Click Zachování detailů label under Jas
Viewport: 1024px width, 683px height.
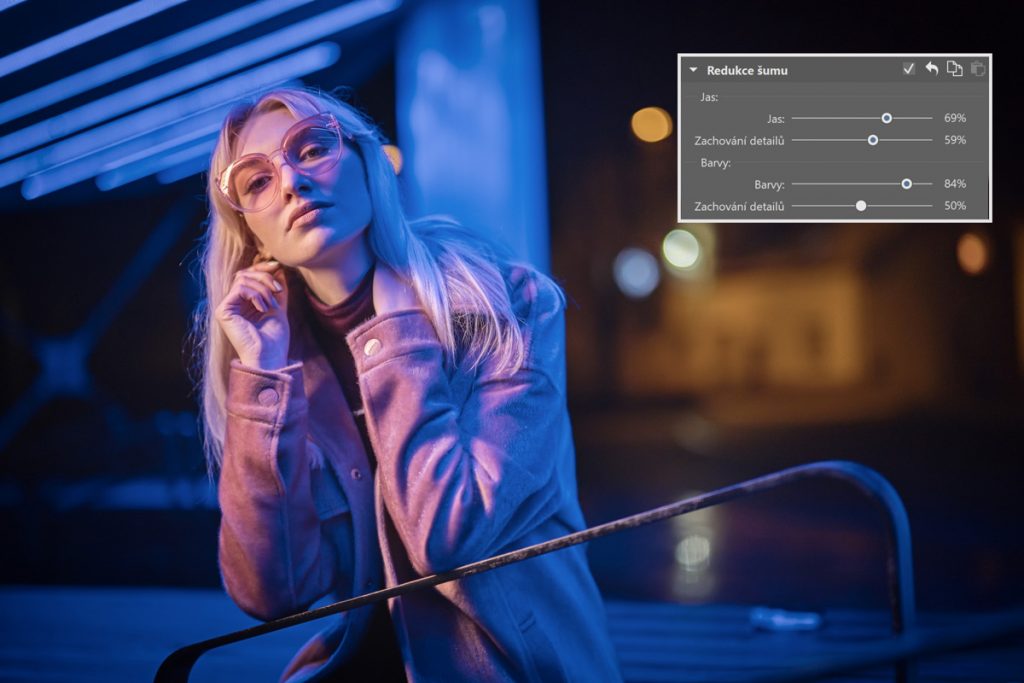pyautogui.click(x=739, y=140)
